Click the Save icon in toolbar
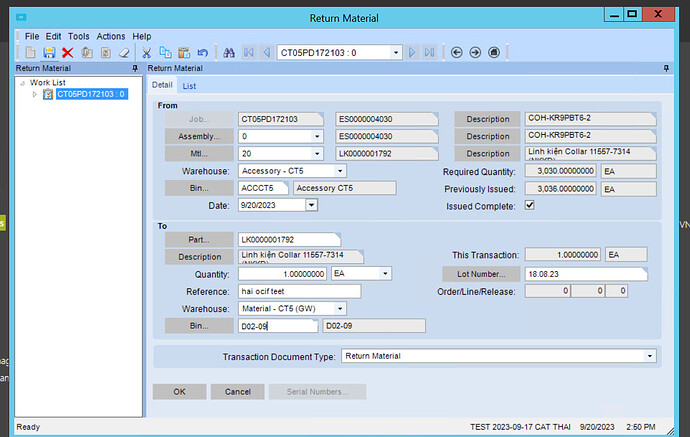 pyautogui.click(x=50, y=52)
